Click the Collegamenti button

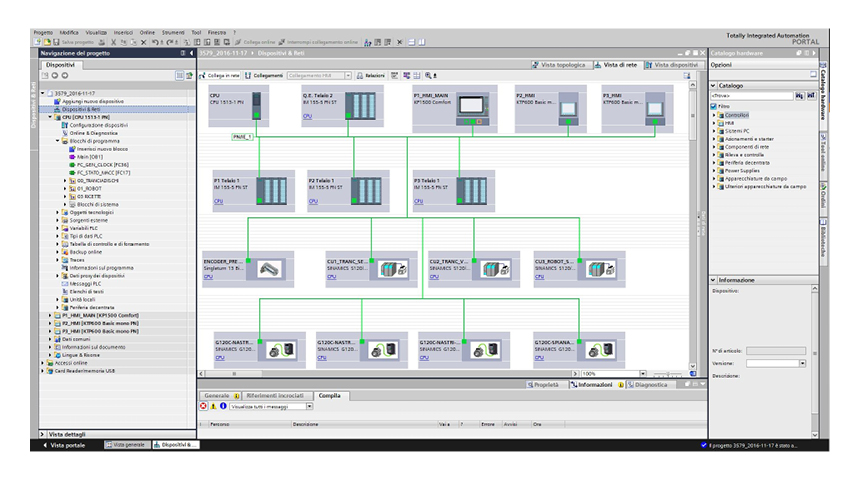(x=264, y=76)
